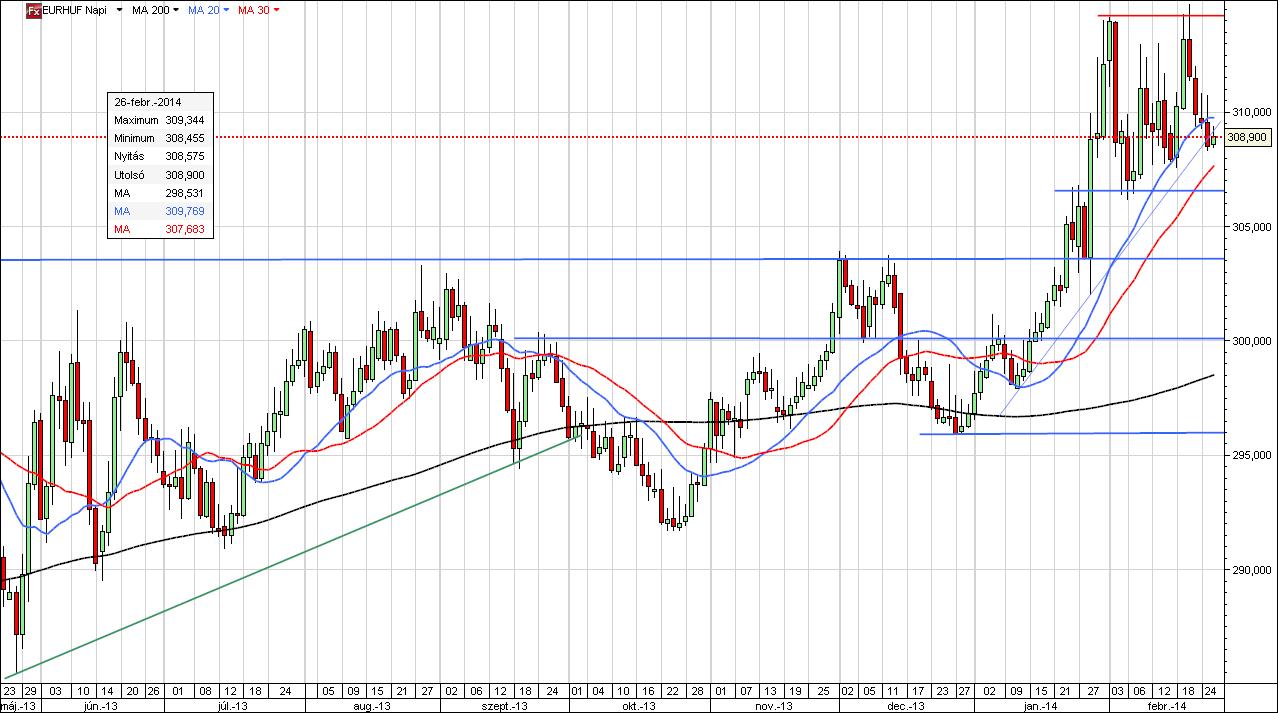Select the red resistance line at chart top
The height and width of the screenshot is (713, 1278).
tap(1160, 16)
